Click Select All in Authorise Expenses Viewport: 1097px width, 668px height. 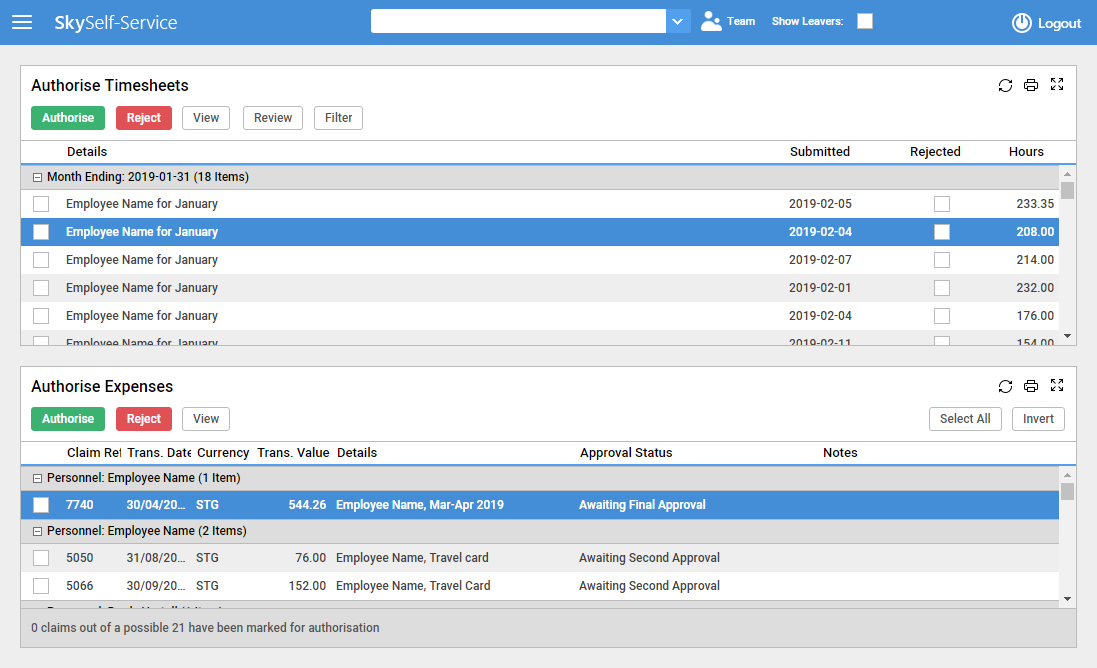[964, 418]
